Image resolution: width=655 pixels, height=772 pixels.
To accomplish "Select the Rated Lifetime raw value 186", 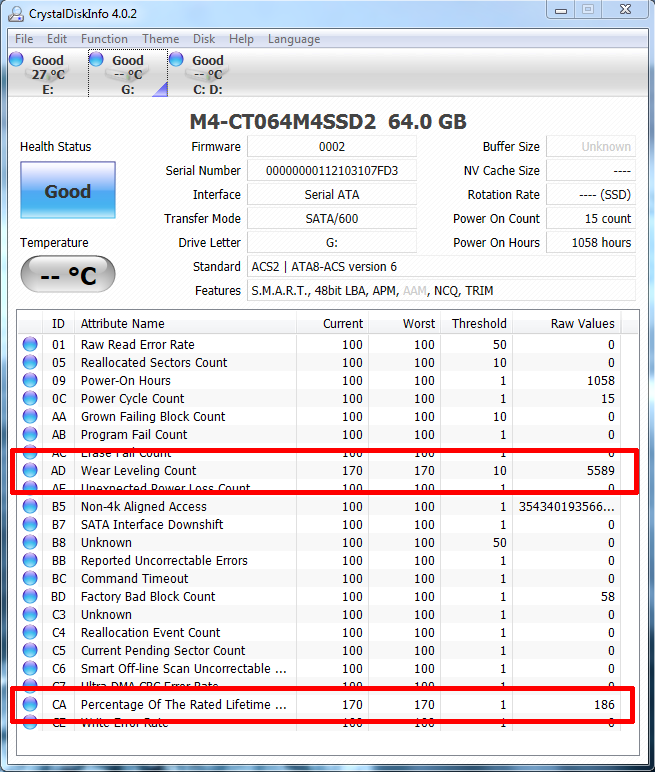I will [604, 704].
